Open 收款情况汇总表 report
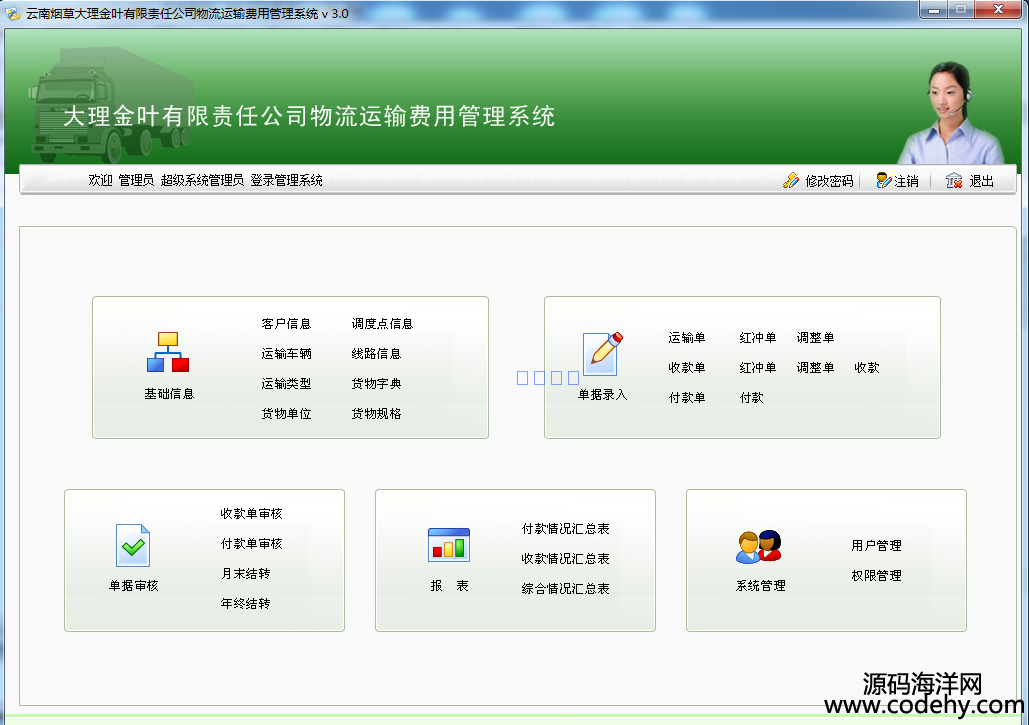This screenshot has width=1029, height=725. pos(565,559)
